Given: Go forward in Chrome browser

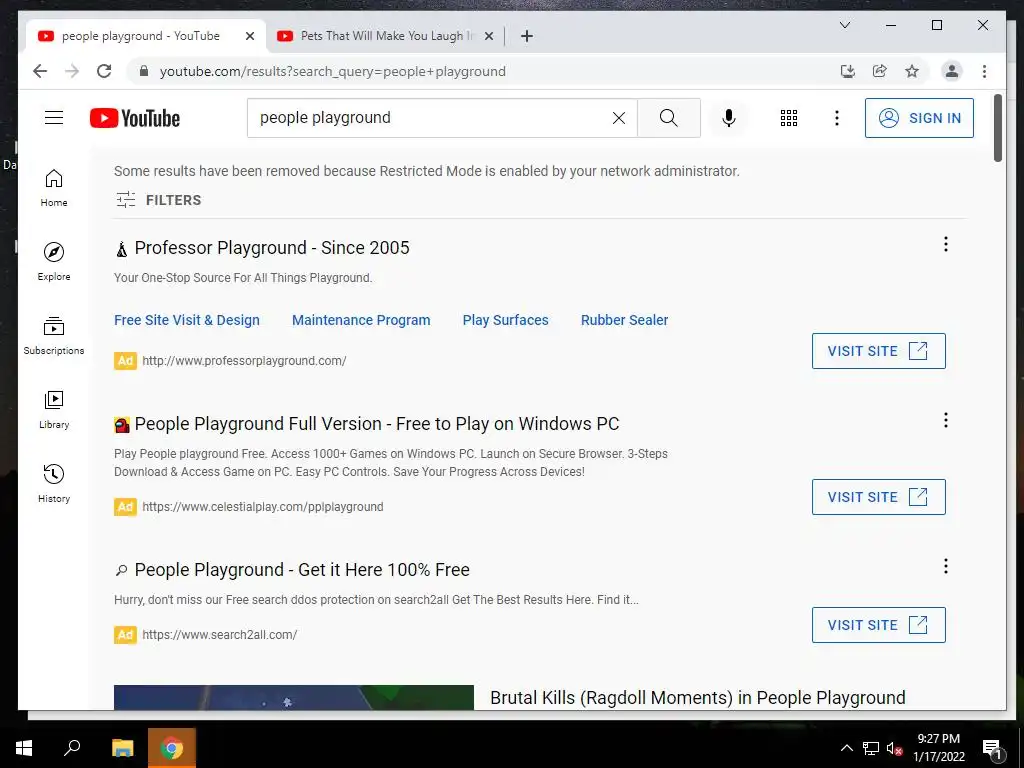Looking at the screenshot, I should (x=72, y=71).
